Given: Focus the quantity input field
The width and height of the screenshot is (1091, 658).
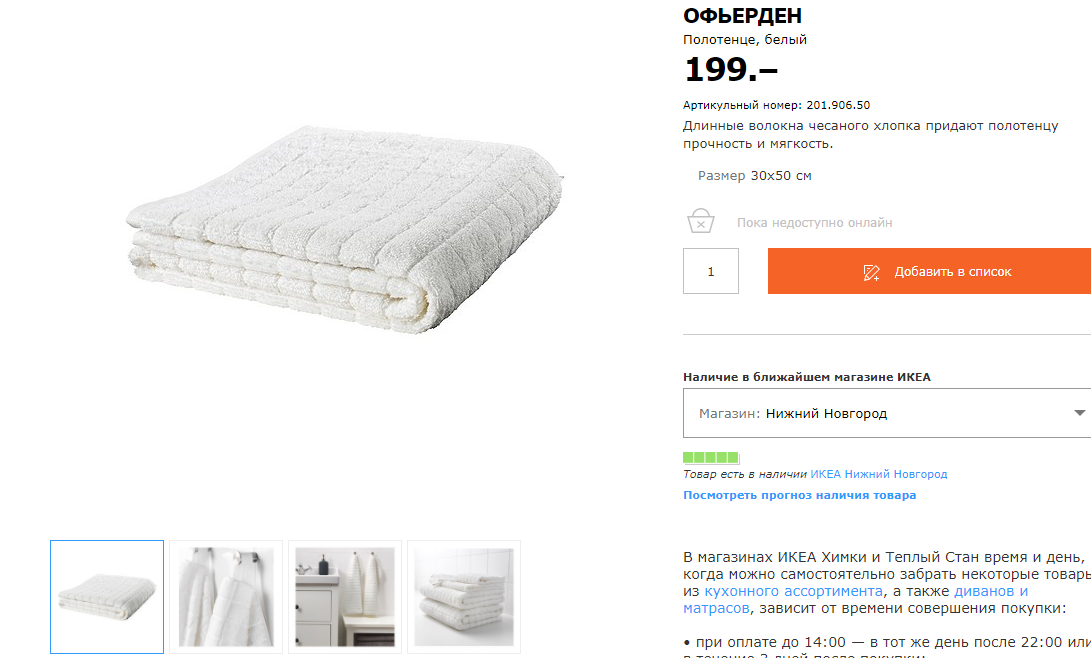Looking at the screenshot, I should [x=711, y=271].
